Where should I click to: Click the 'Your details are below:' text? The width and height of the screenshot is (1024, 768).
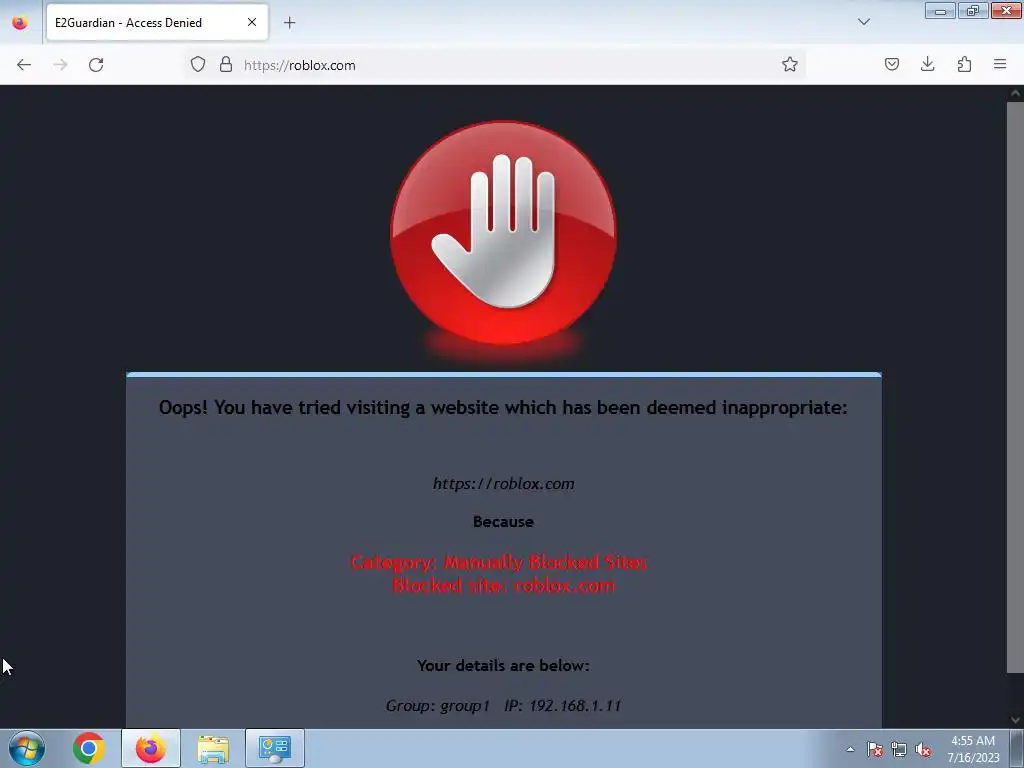click(x=504, y=665)
